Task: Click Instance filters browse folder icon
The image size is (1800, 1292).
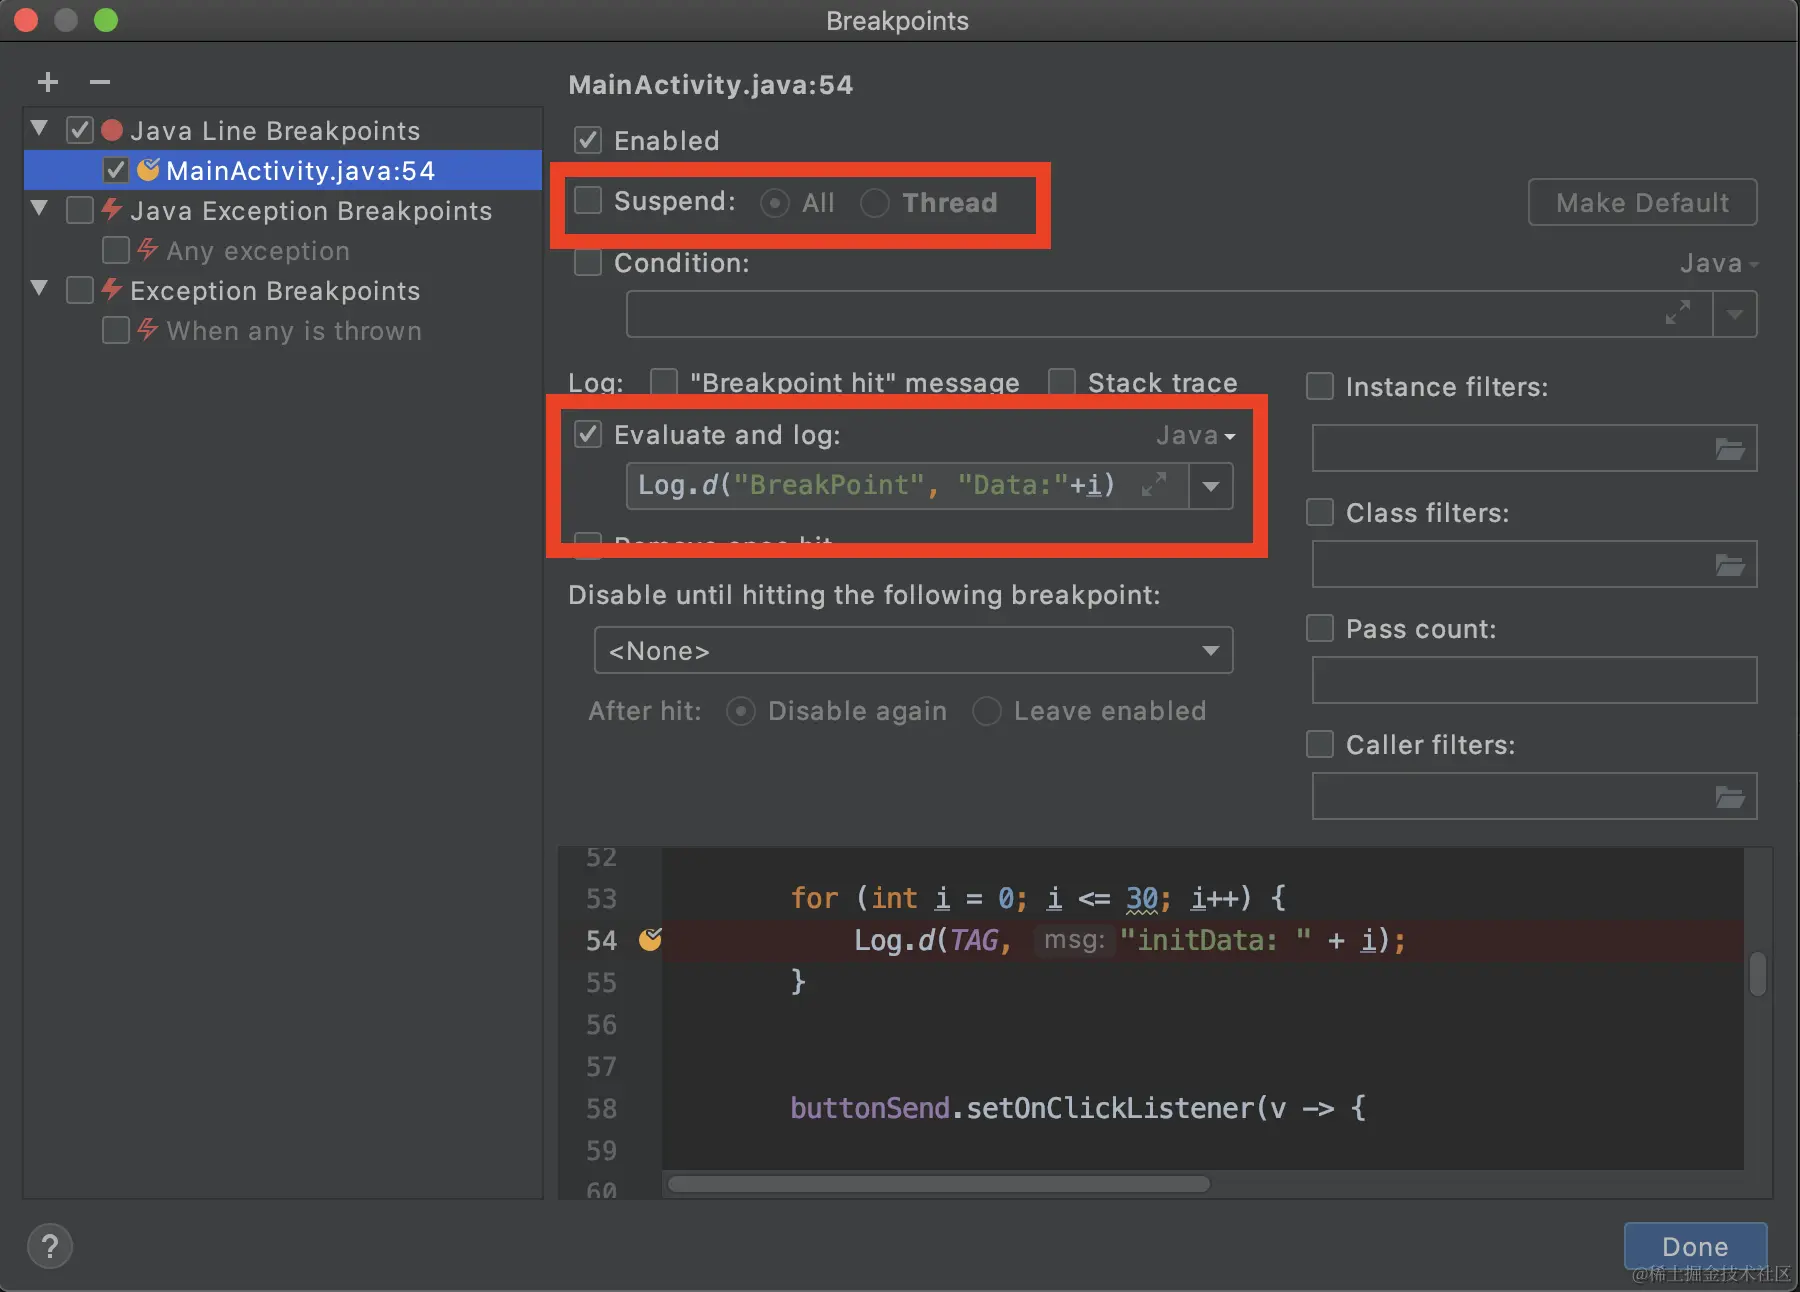Action: click(1730, 449)
